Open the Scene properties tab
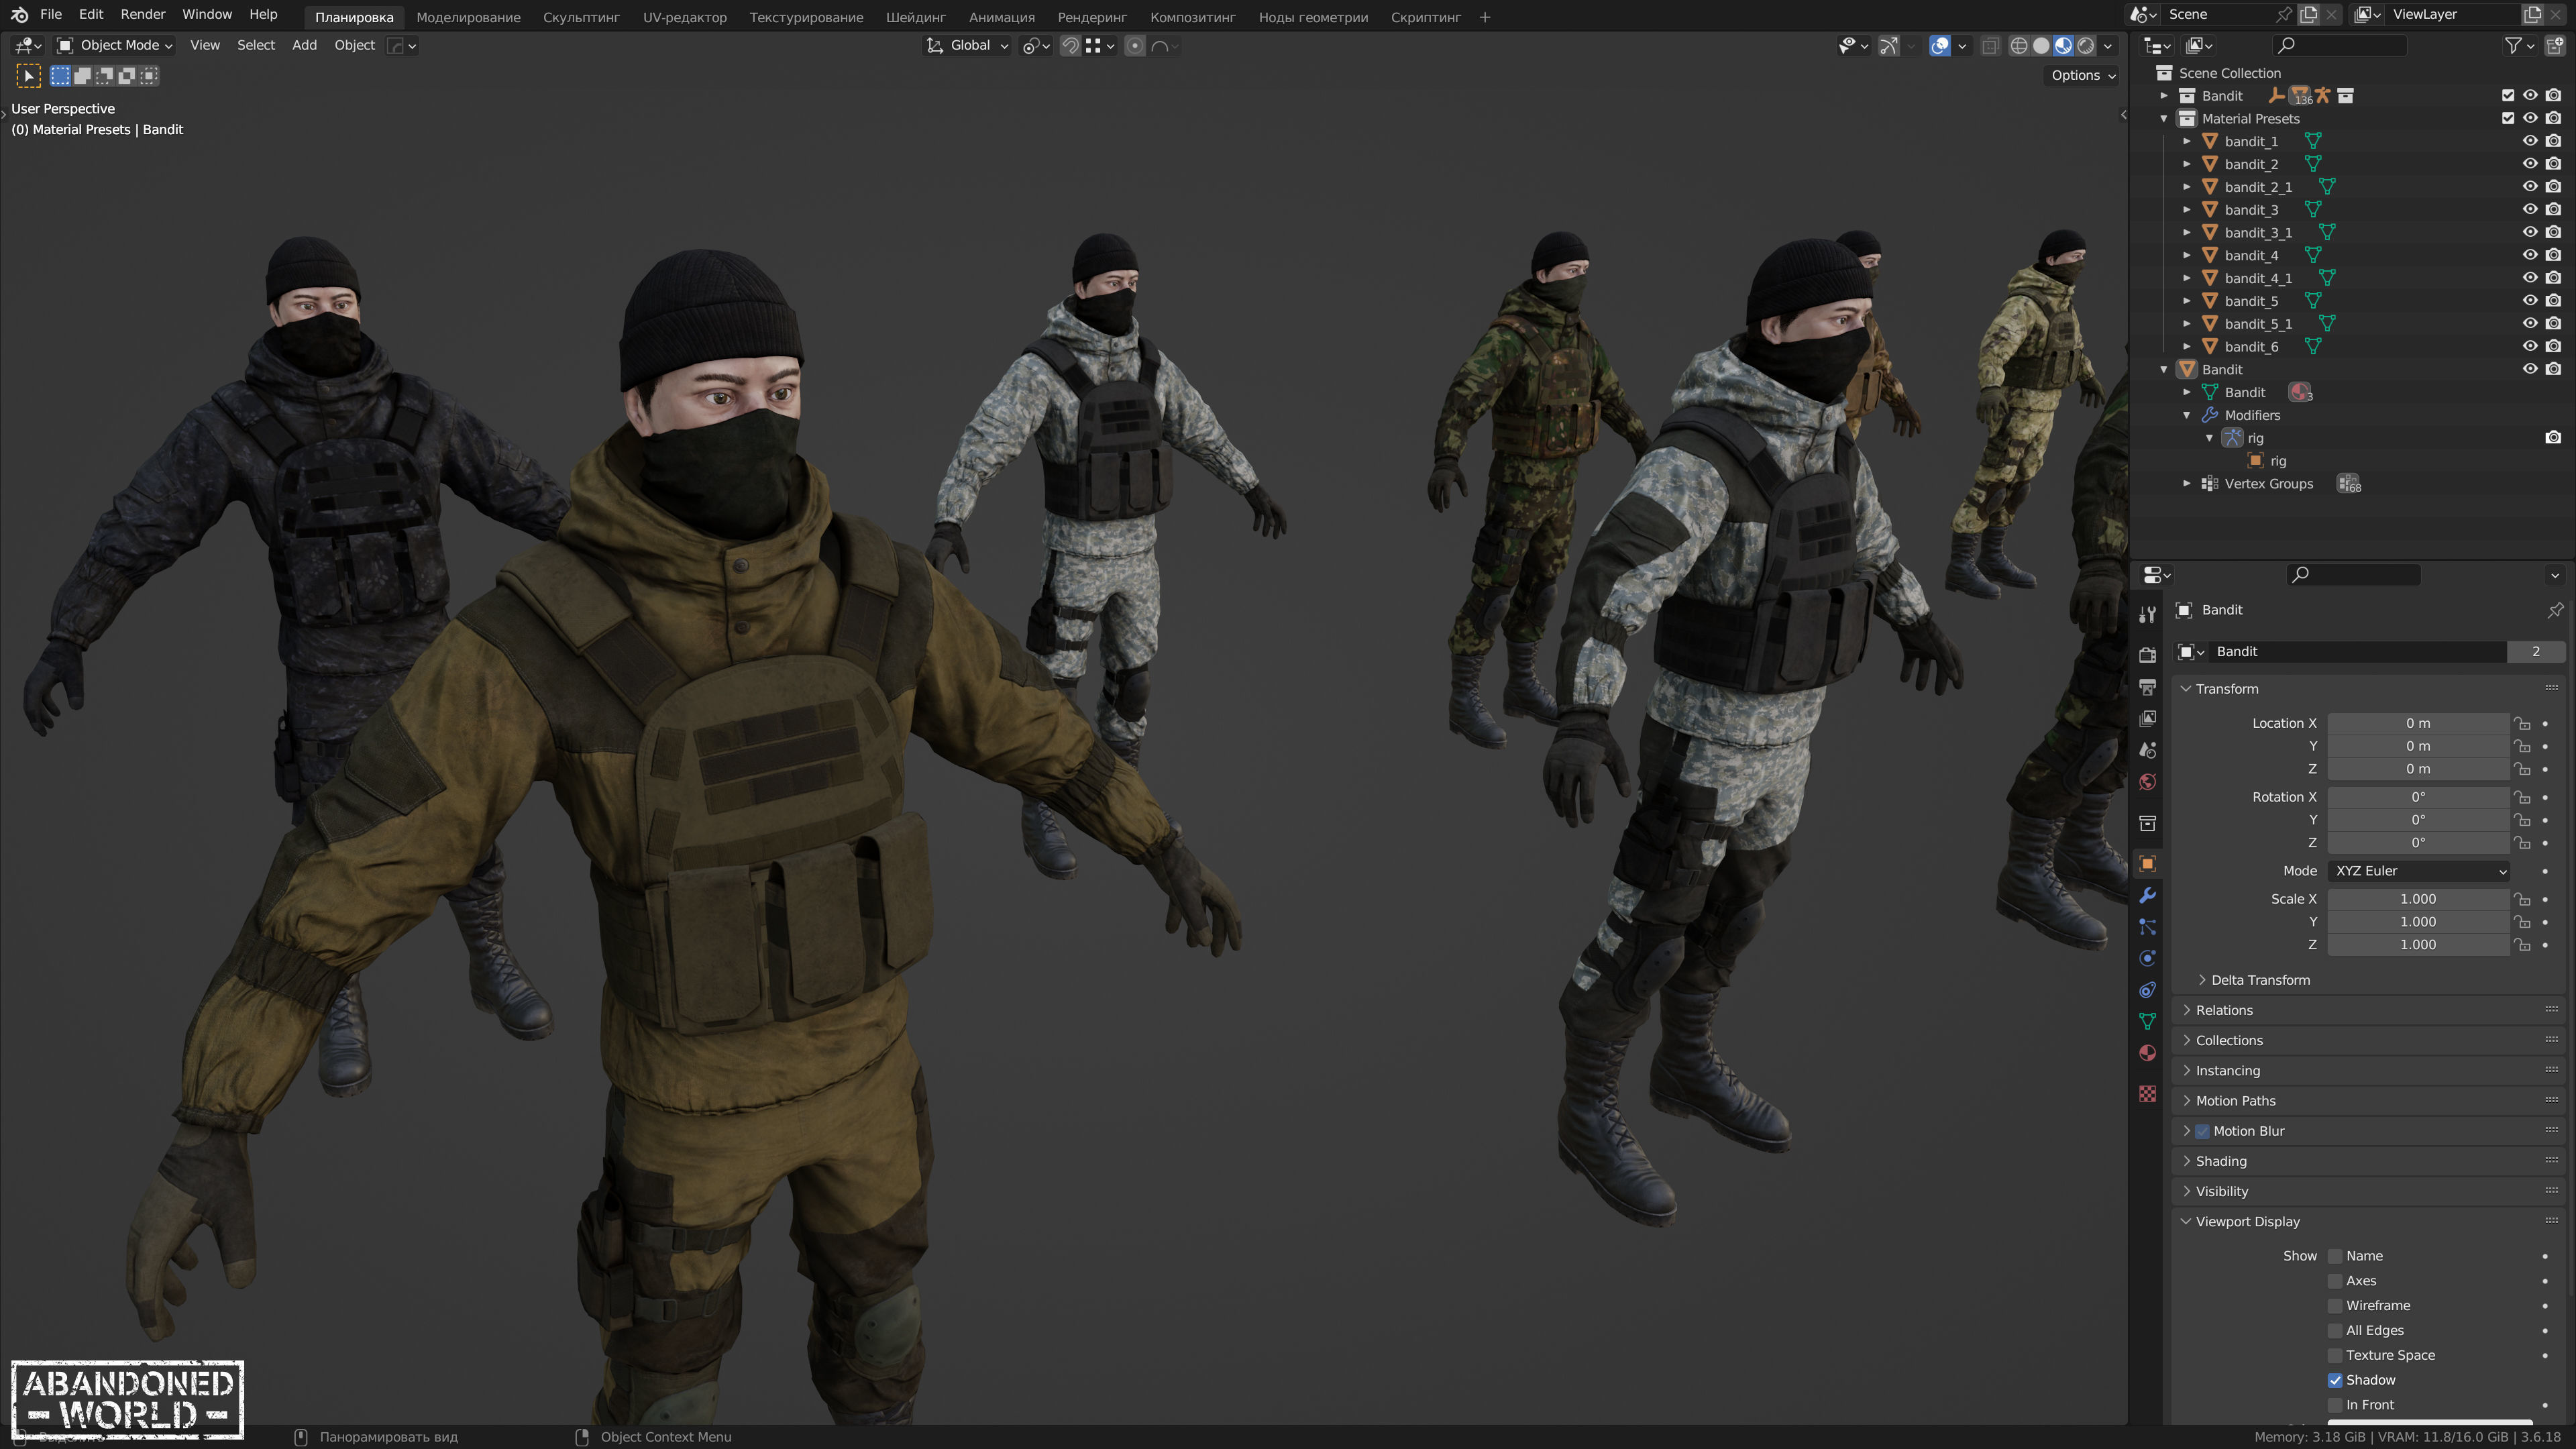 point(2147,750)
